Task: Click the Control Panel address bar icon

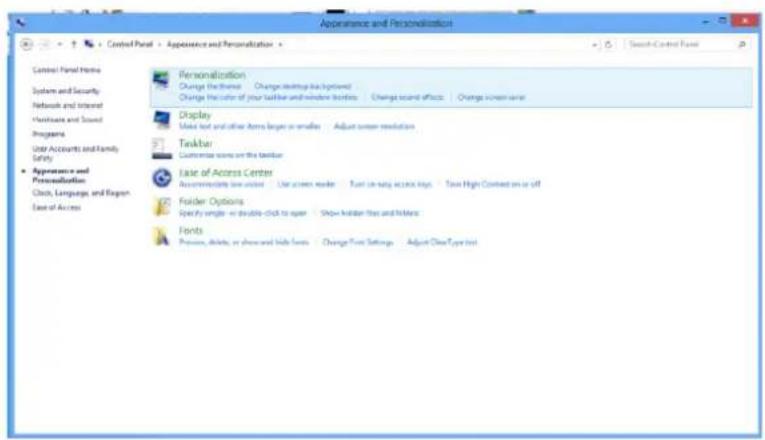Action: point(89,44)
